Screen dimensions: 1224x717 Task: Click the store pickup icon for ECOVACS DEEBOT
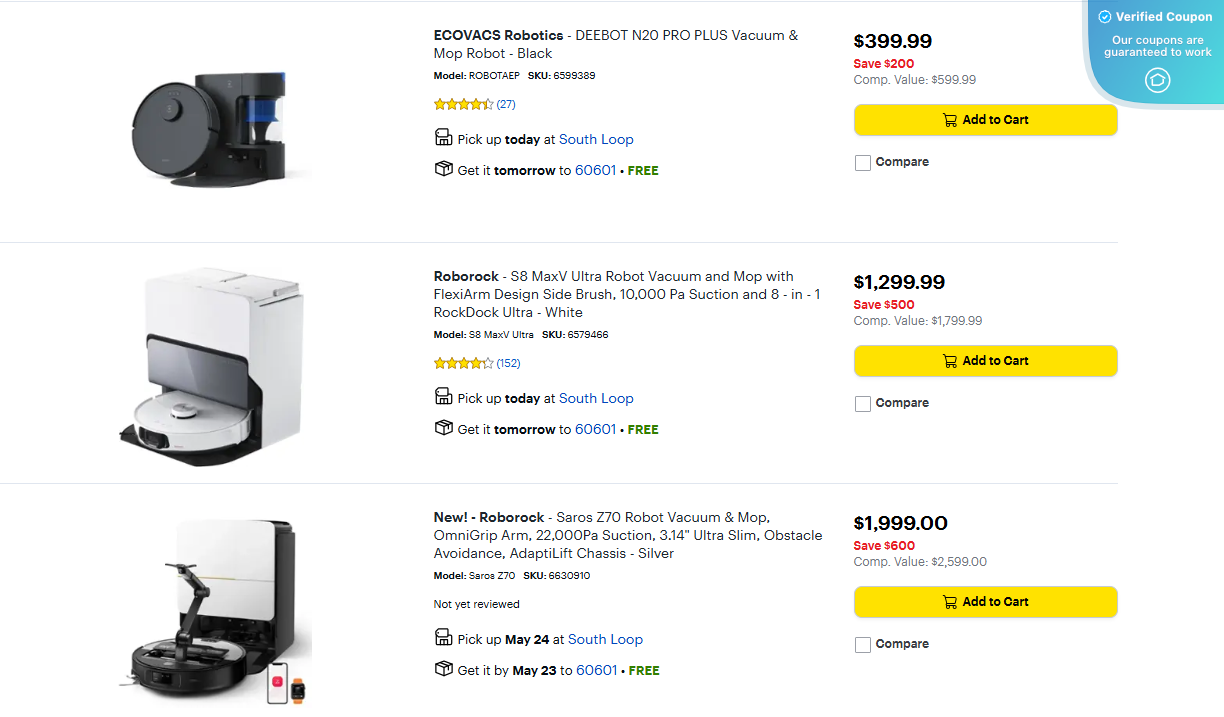click(x=443, y=137)
